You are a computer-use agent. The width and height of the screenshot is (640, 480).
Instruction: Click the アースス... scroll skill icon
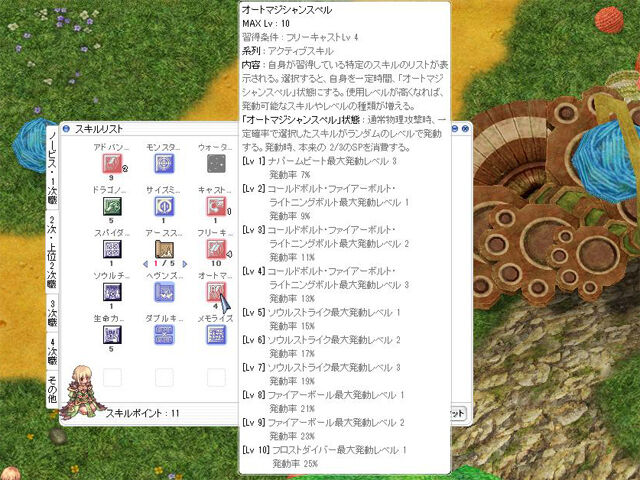point(164,249)
